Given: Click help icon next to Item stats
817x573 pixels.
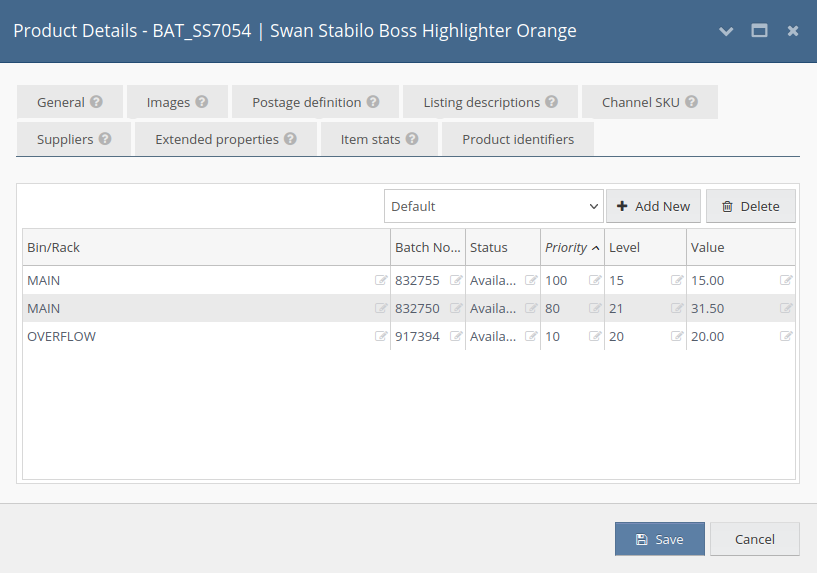Looking at the screenshot, I should tap(412, 139).
